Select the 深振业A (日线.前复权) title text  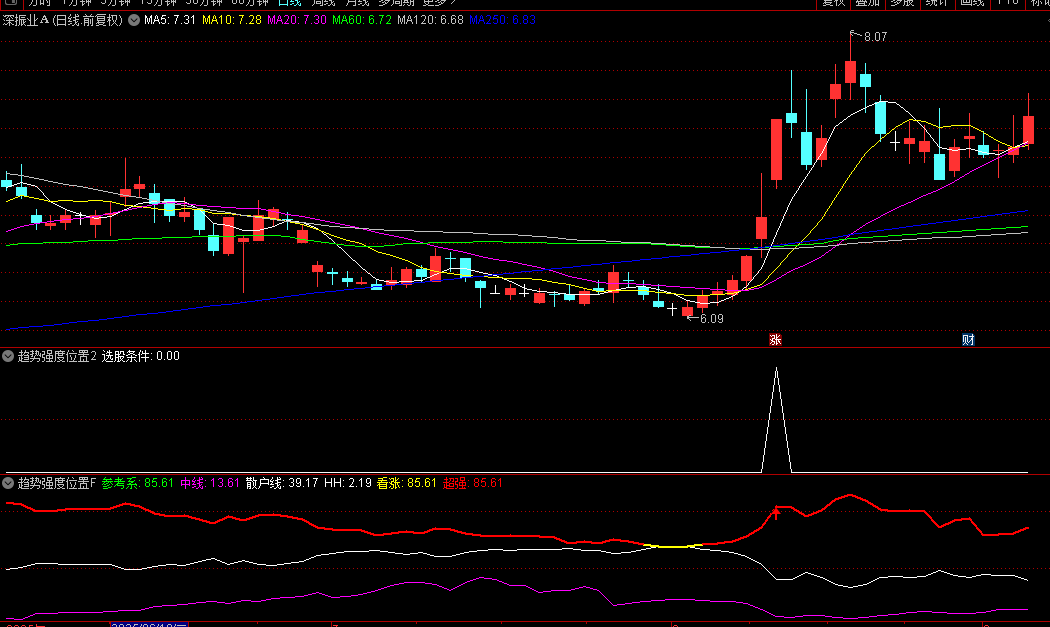click(x=63, y=20)
